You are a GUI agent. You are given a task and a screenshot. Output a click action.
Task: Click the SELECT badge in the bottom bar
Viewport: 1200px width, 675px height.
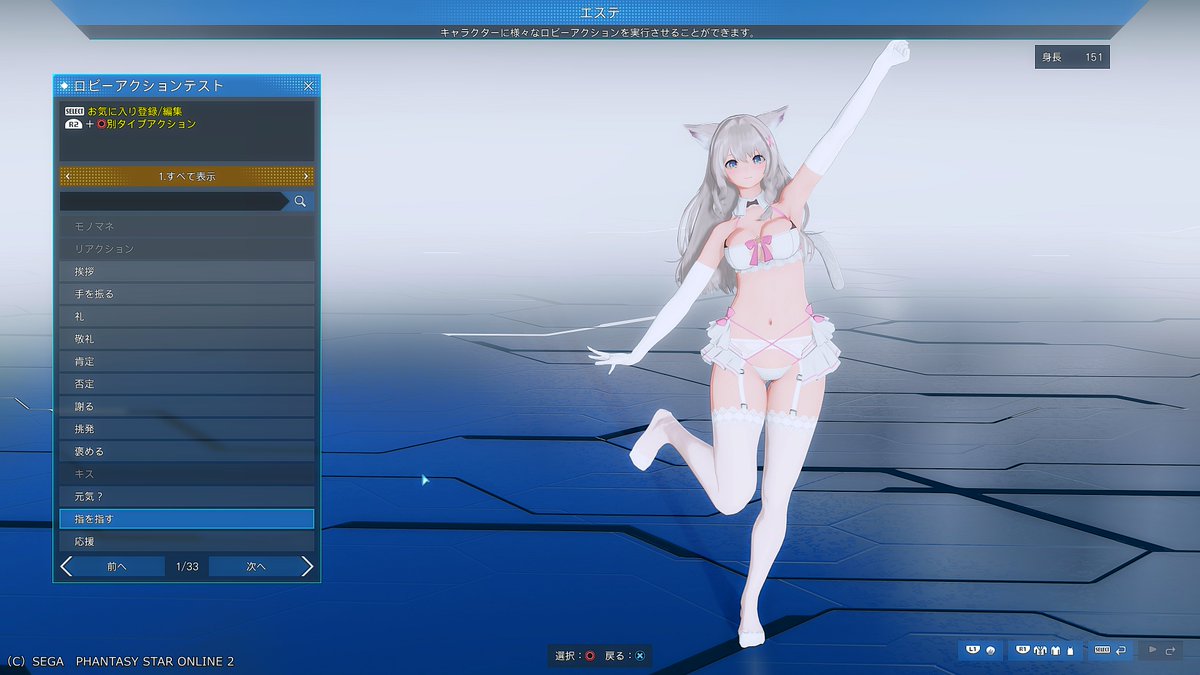click(x=1102, y=650)
